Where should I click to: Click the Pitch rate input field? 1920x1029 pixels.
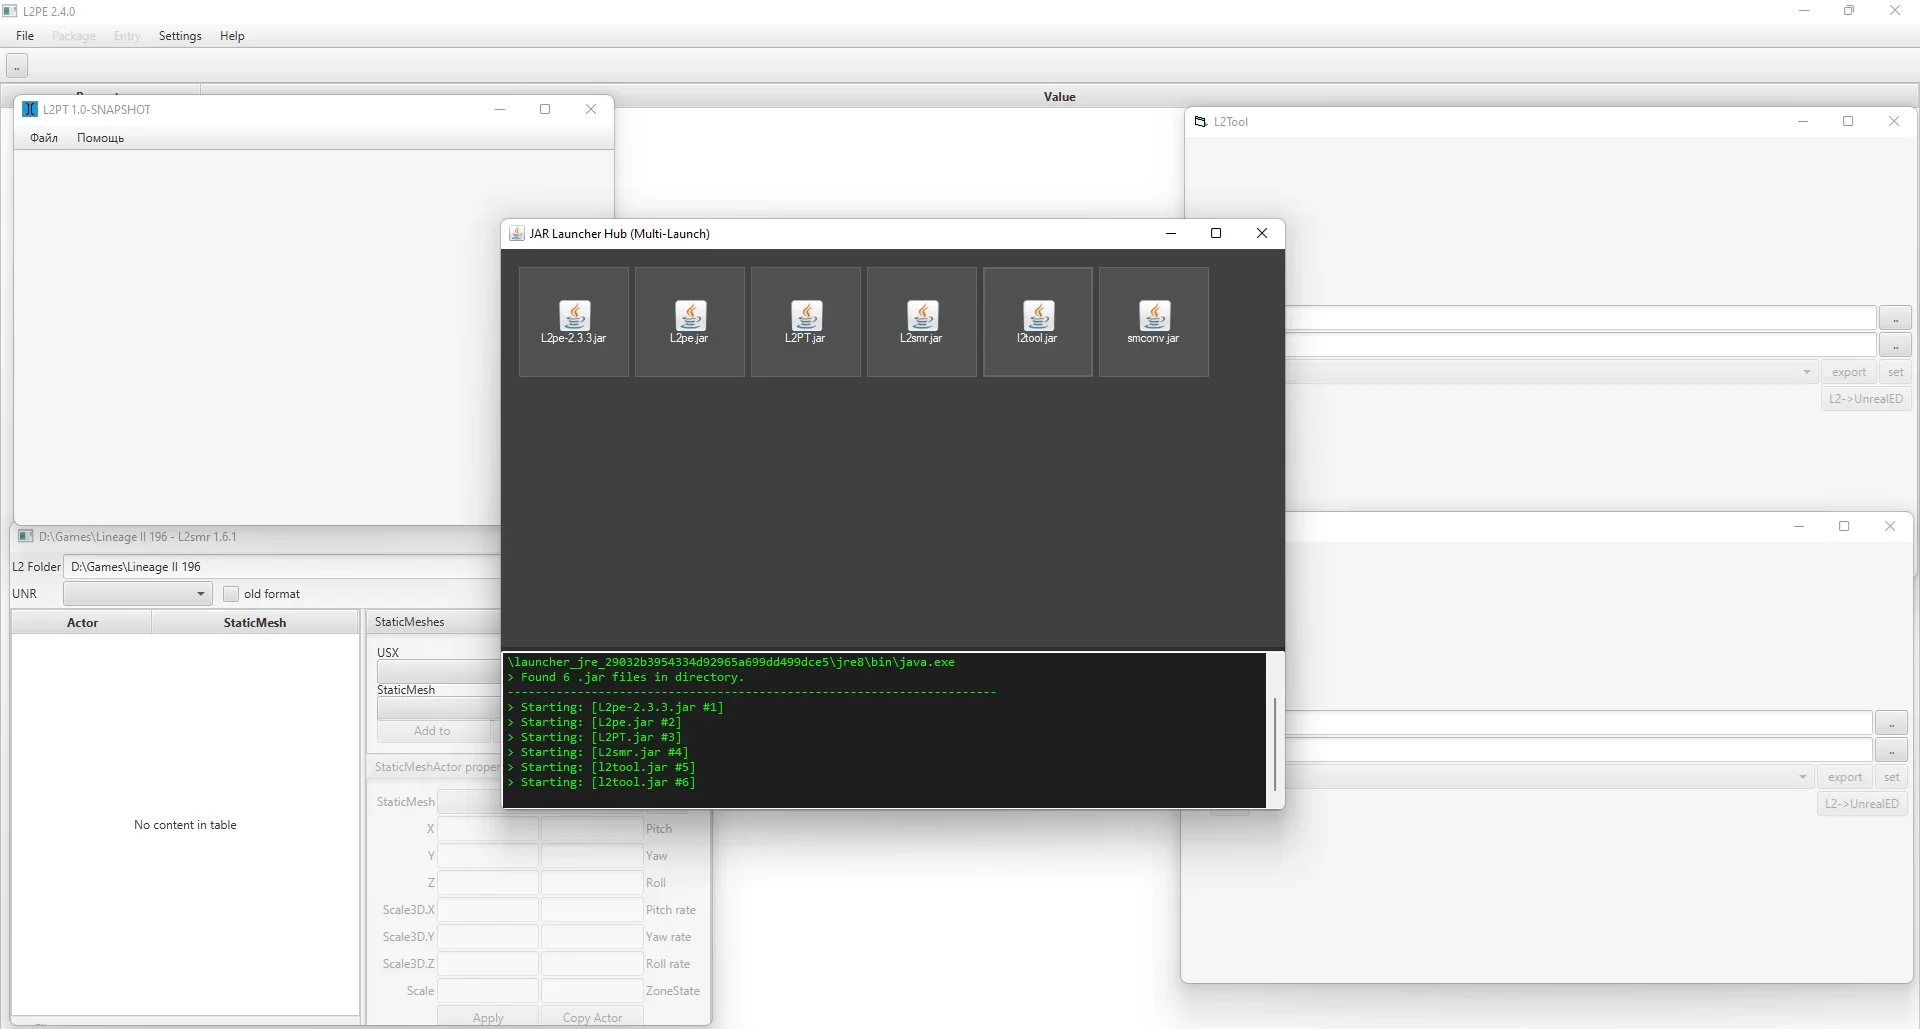coord(592,910)
